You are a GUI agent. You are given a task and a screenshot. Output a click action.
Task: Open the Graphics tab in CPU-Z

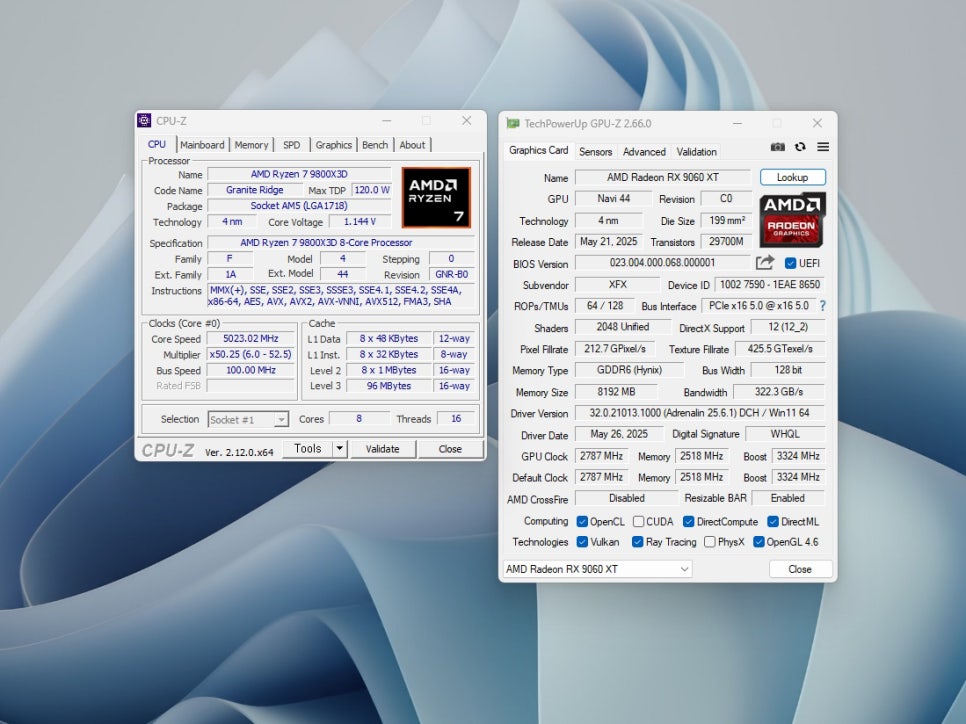(x=333, y=145)
